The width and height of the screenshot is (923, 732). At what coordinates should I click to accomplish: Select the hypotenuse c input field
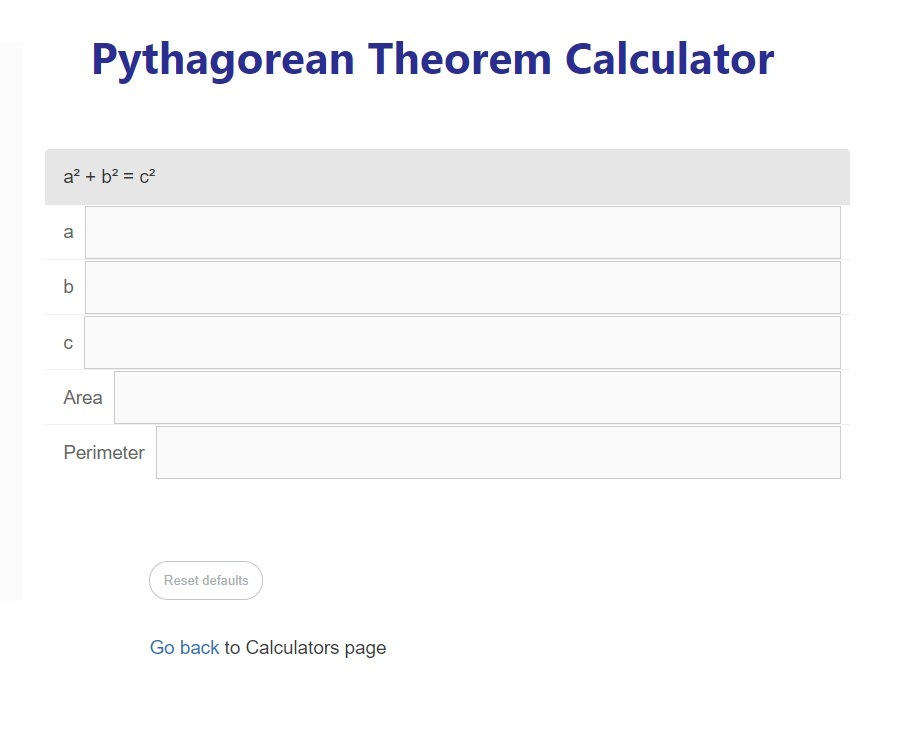pos(462,342)
